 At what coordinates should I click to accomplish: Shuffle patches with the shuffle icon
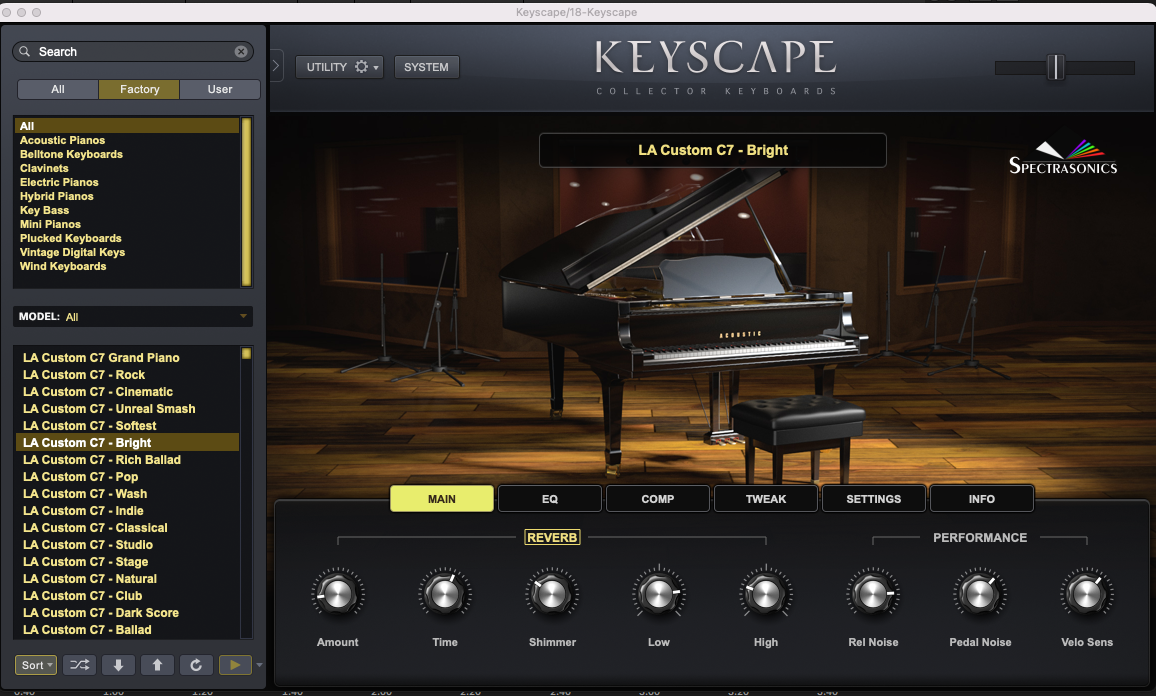[x=79, y=665]
